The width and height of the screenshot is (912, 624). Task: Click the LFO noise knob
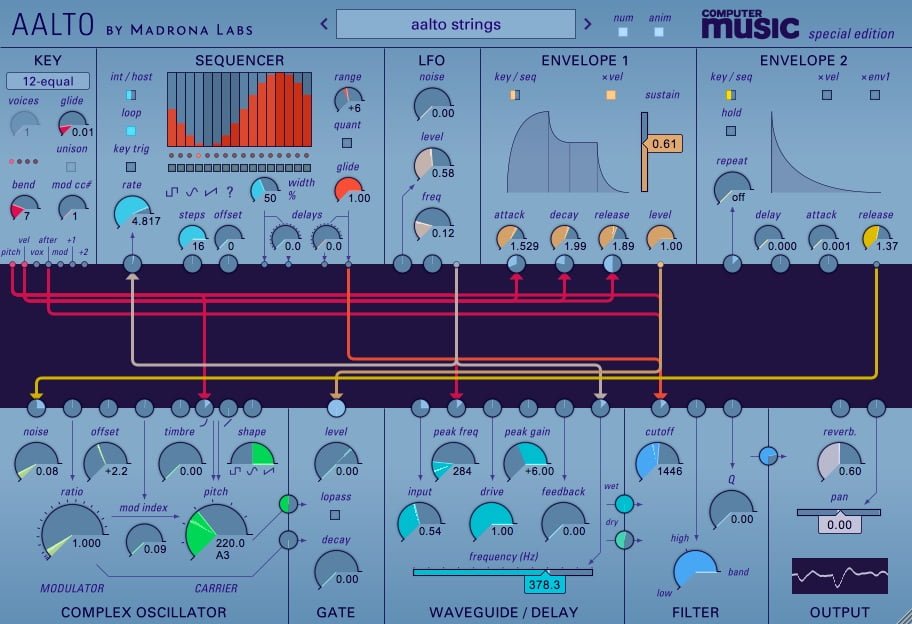click(432, 105)
